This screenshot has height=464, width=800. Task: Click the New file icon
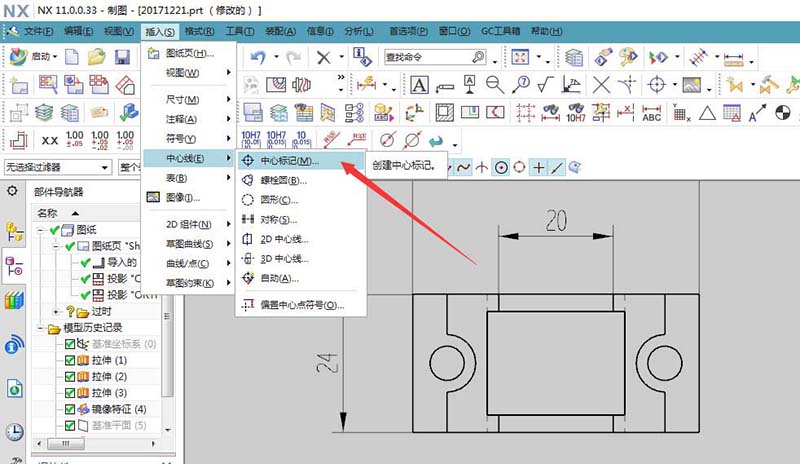pyautogui.click(x=72, y=57)
